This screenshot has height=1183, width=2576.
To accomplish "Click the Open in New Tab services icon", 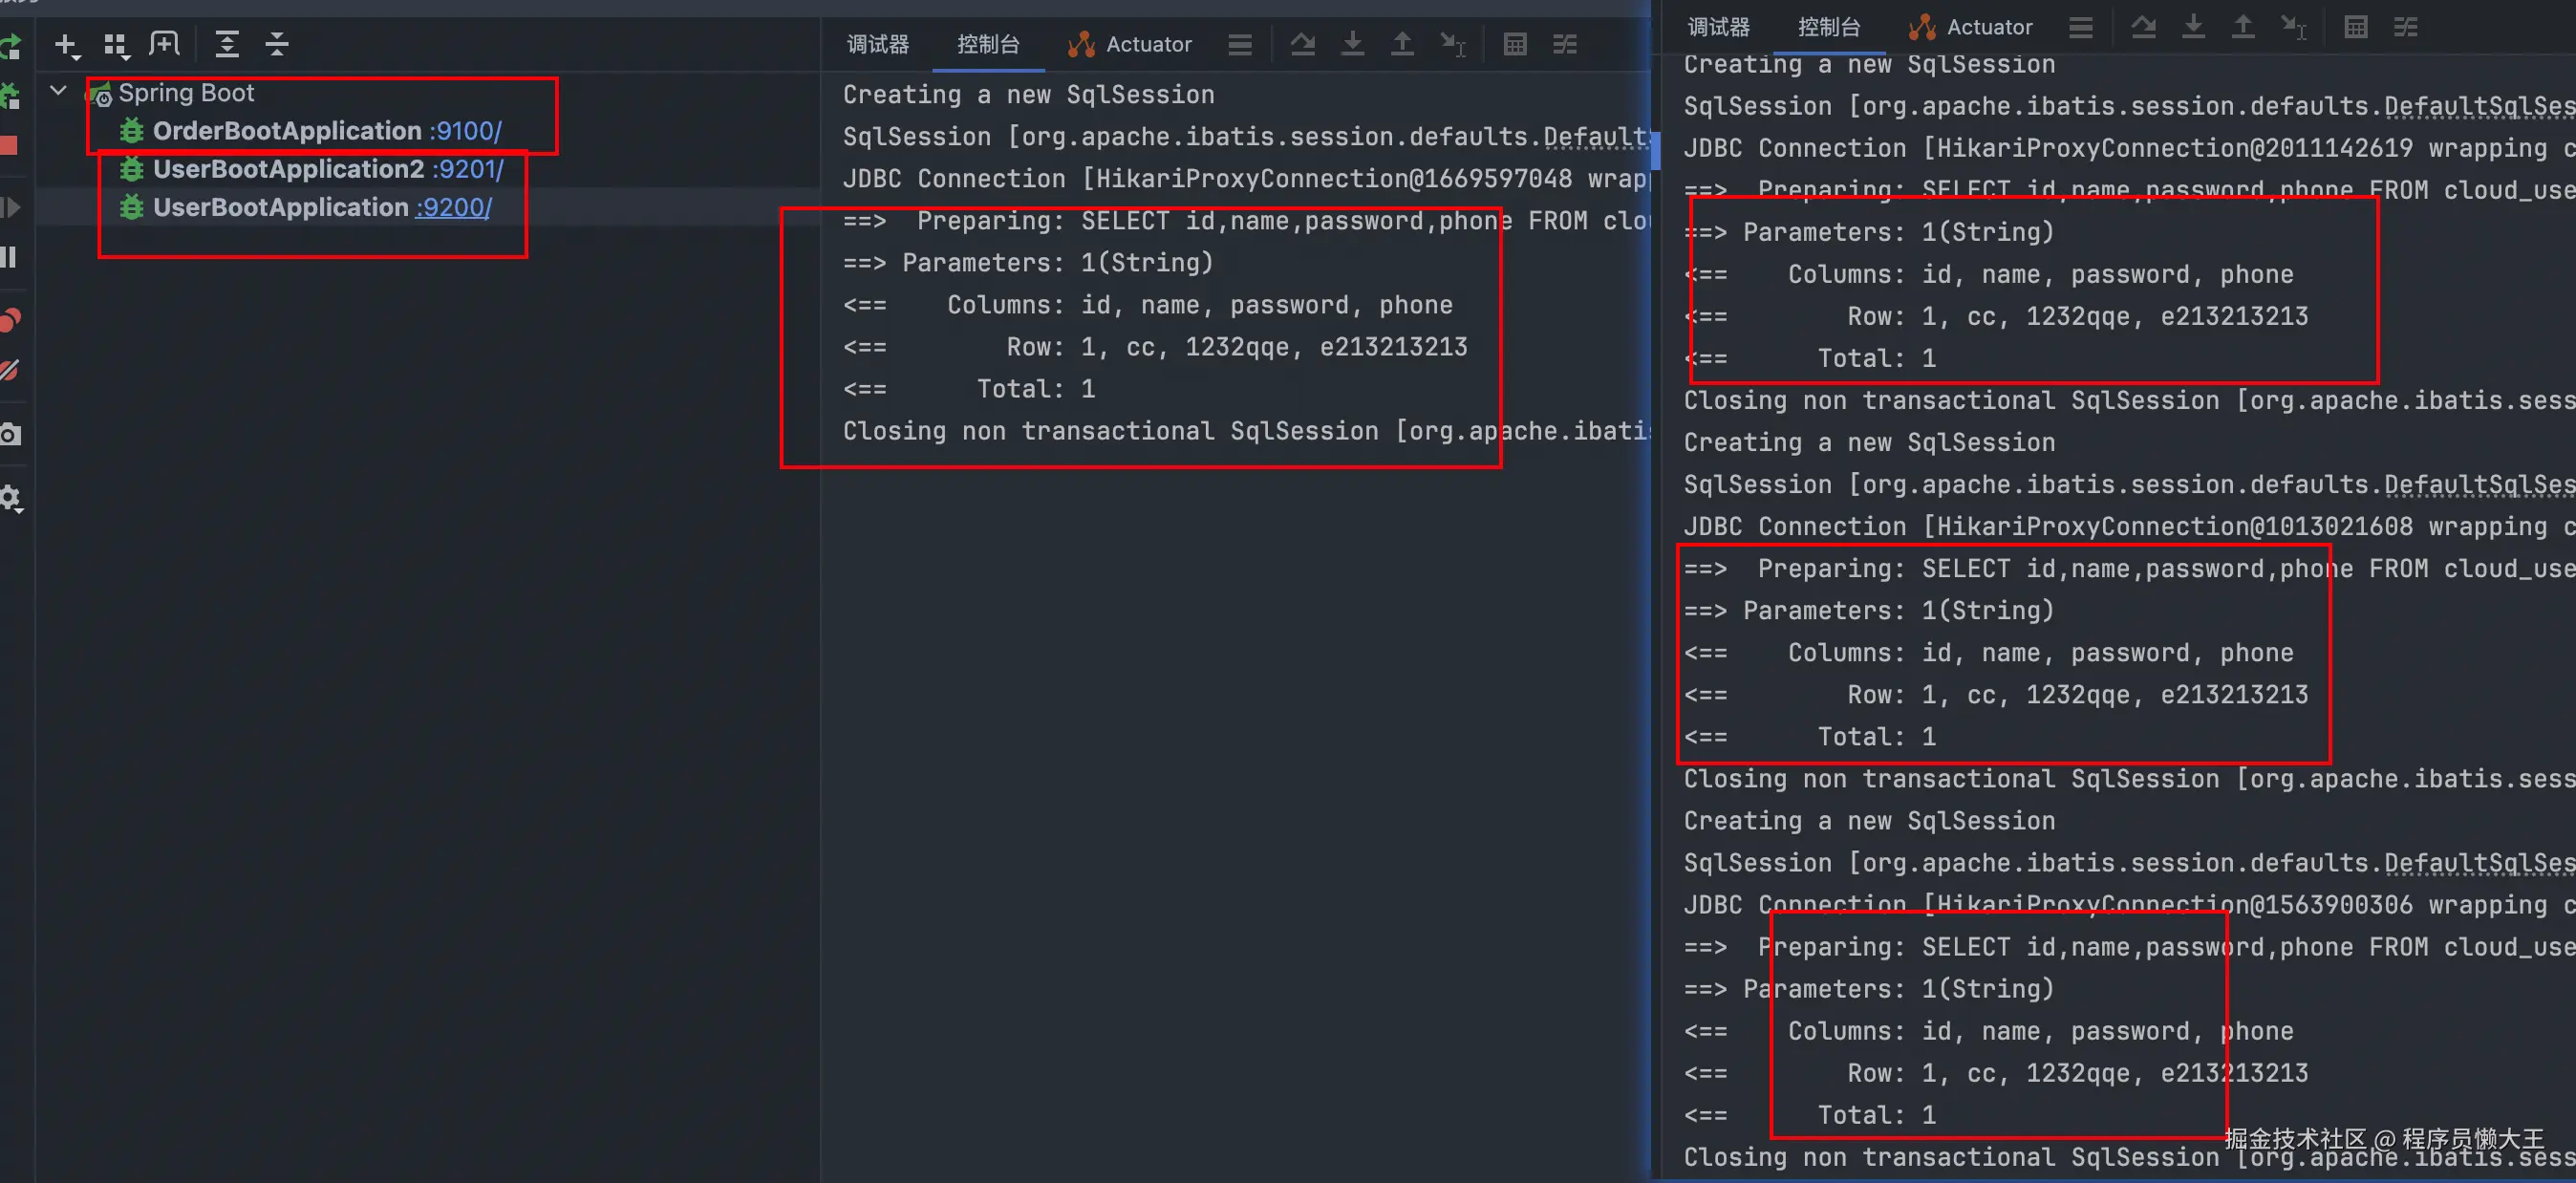I will (164, 44).
